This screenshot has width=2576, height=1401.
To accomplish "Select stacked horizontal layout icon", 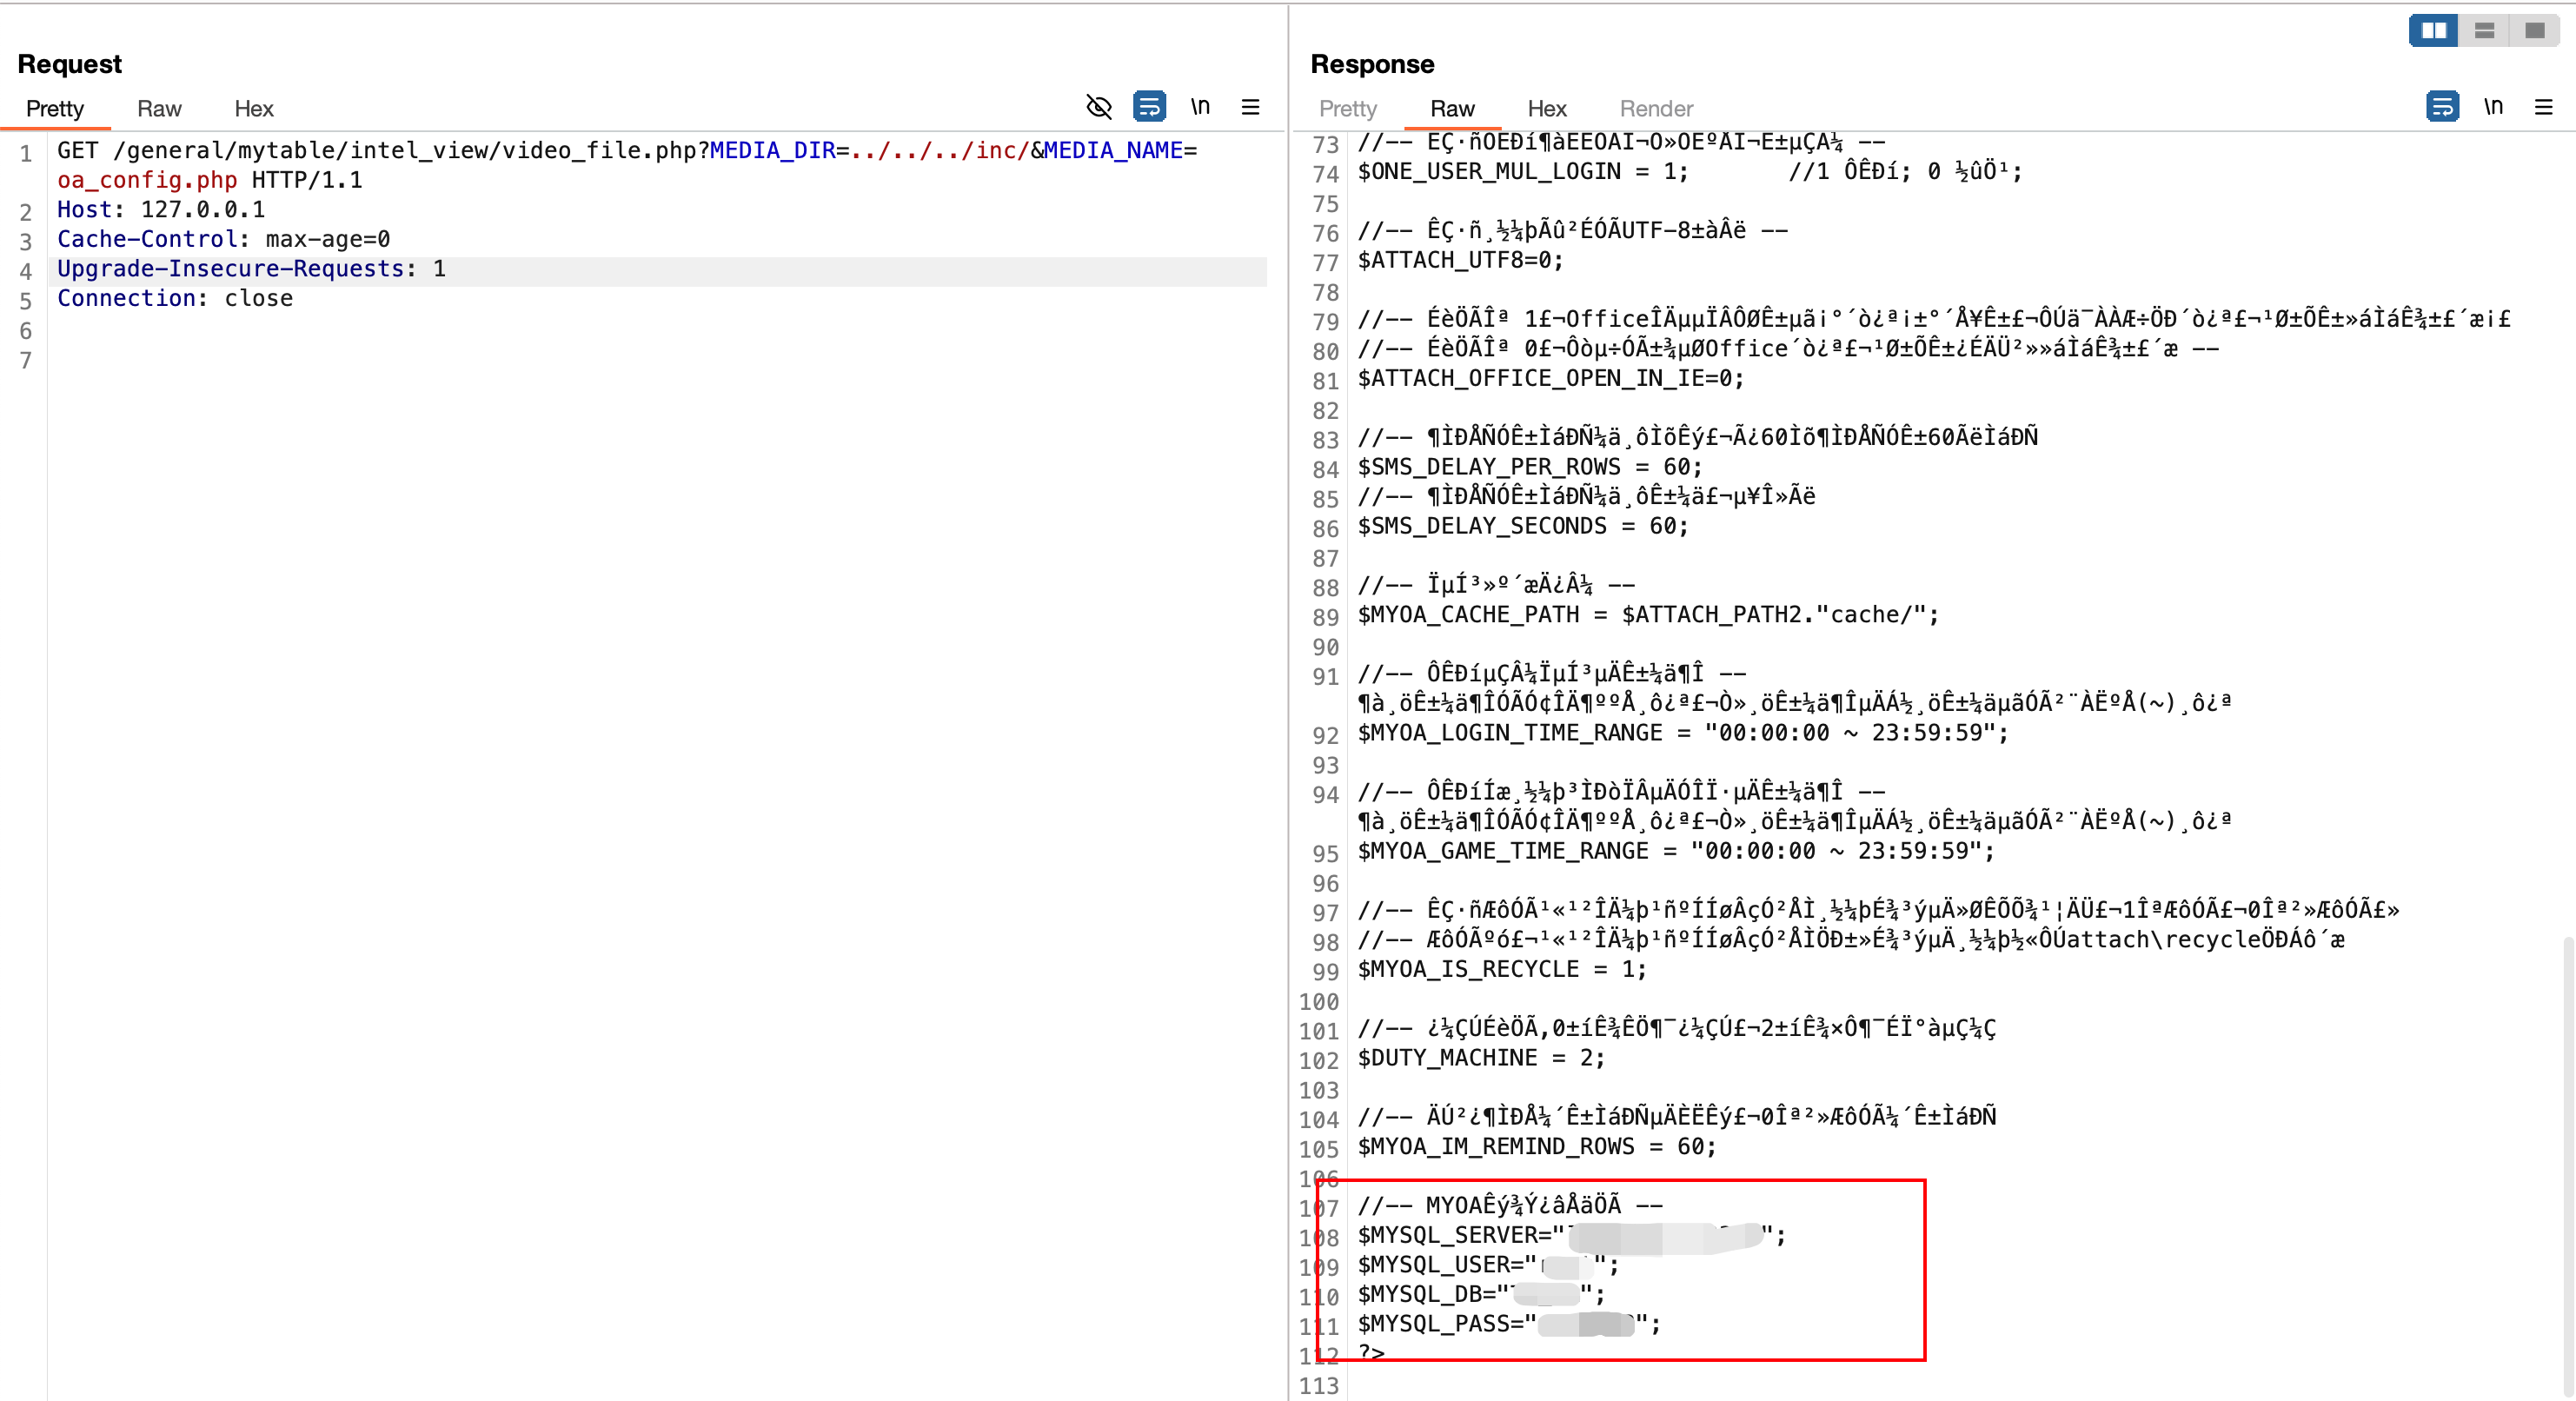I will [2484, 30].
